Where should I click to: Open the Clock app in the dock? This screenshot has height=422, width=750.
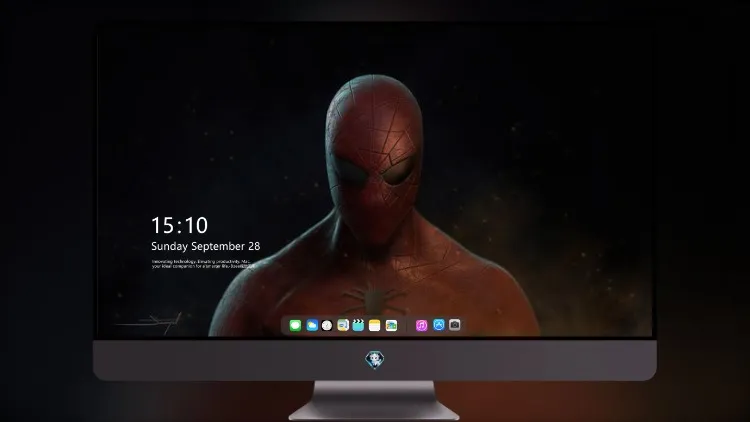tap(327, 325)
